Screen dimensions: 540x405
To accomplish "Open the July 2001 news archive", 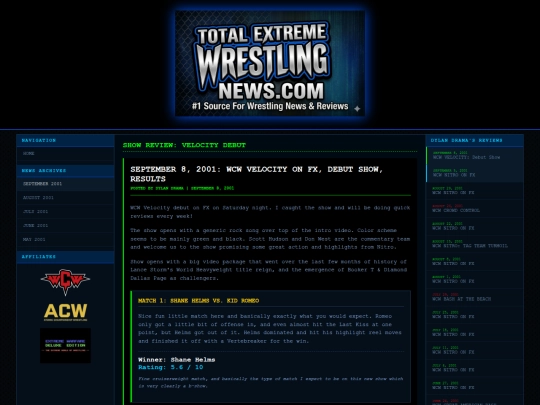I will click(x=65, y=211).
